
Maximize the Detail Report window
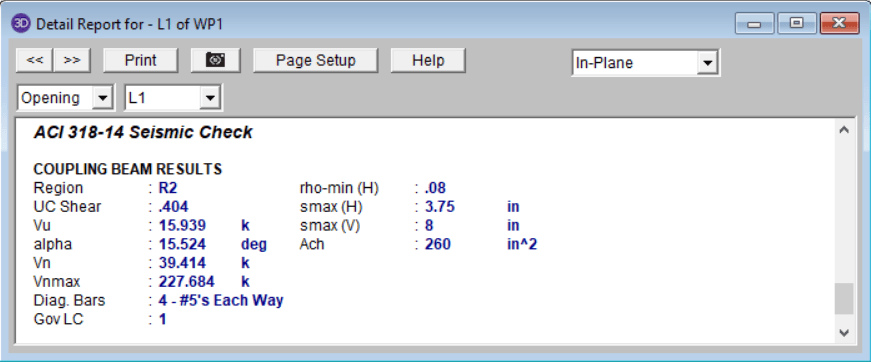pyautogui.click(x=797, y=23)
